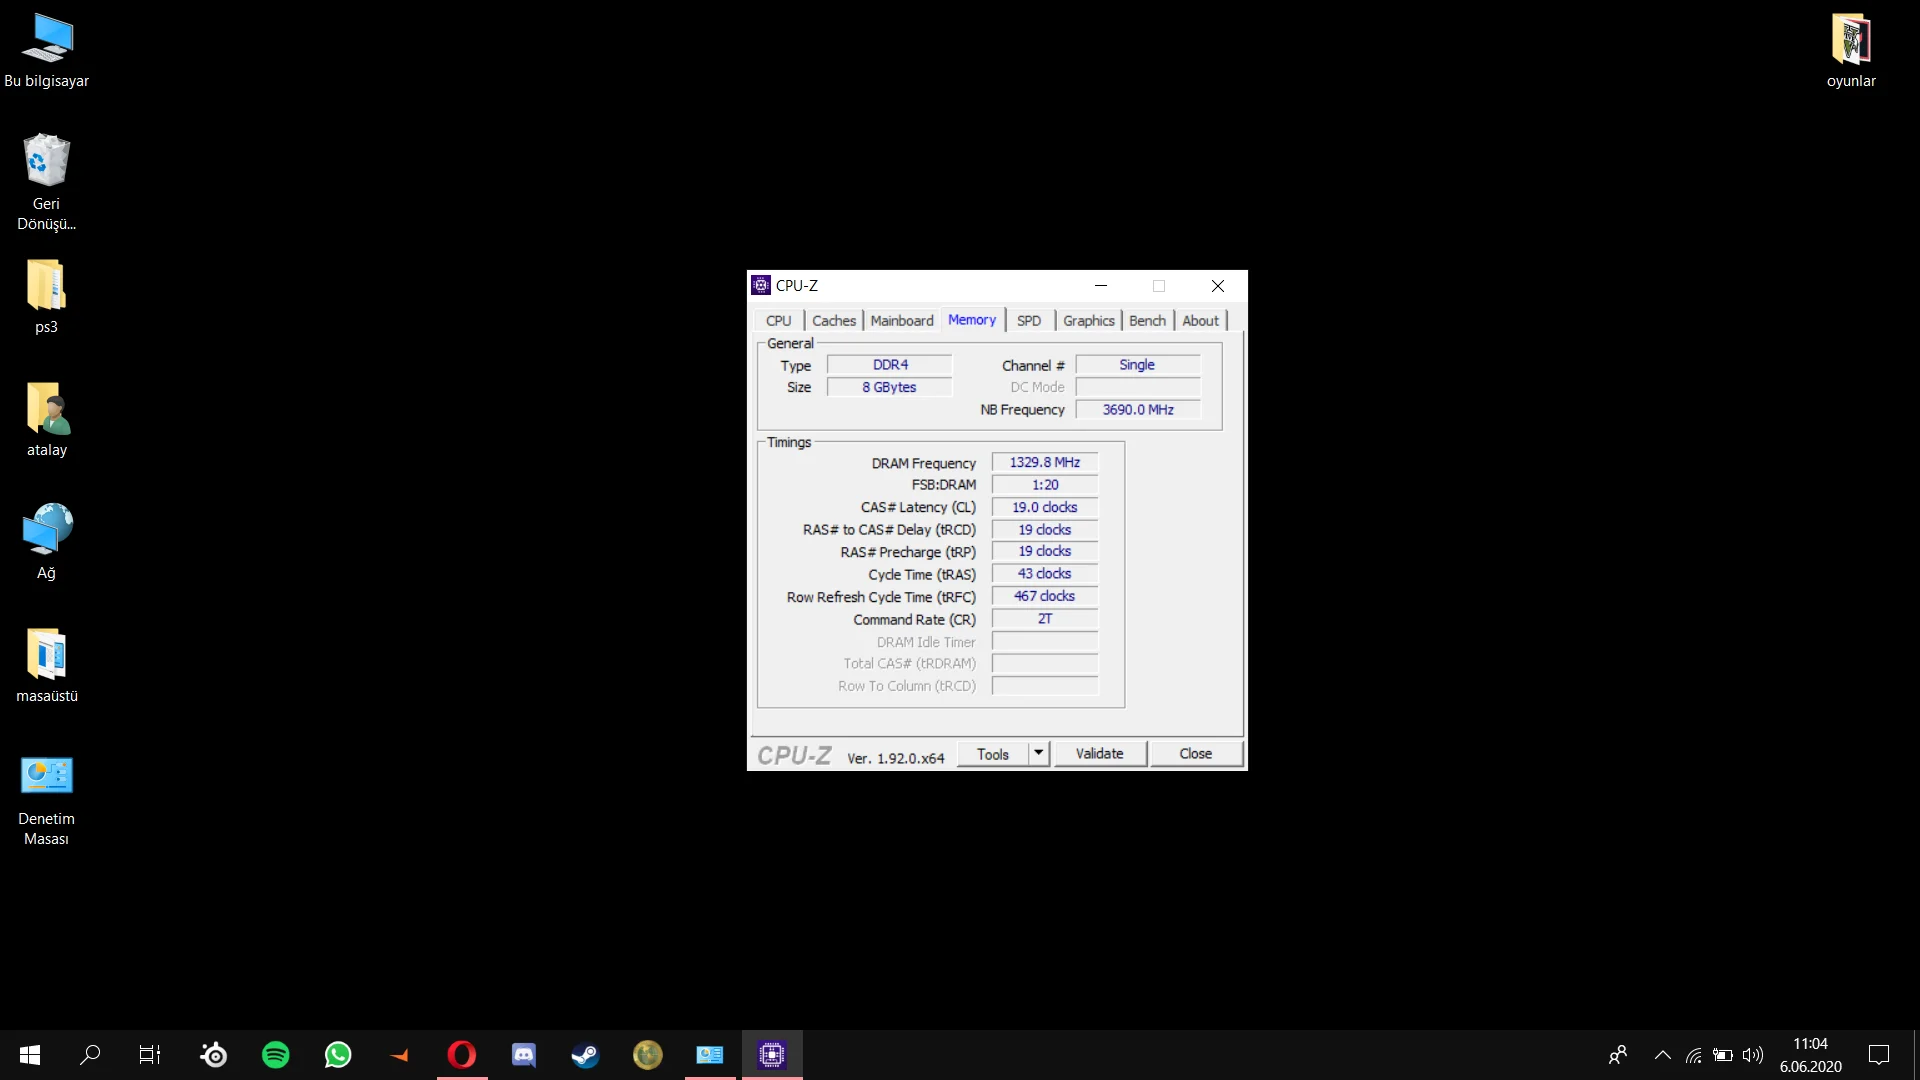This screenshot has width=1920, height=1080.
Task: Switch to the Mainboard tab
Action: [x=901, y=320]
